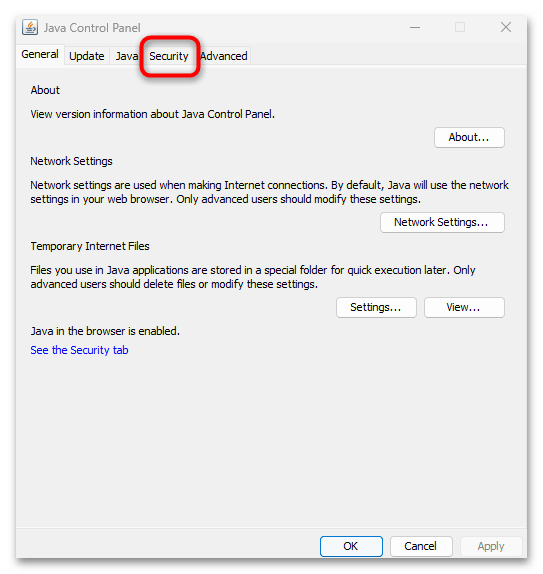Click the Java coffee cup title bar icon
Viewport: 543px width, 574px height.
30,27
